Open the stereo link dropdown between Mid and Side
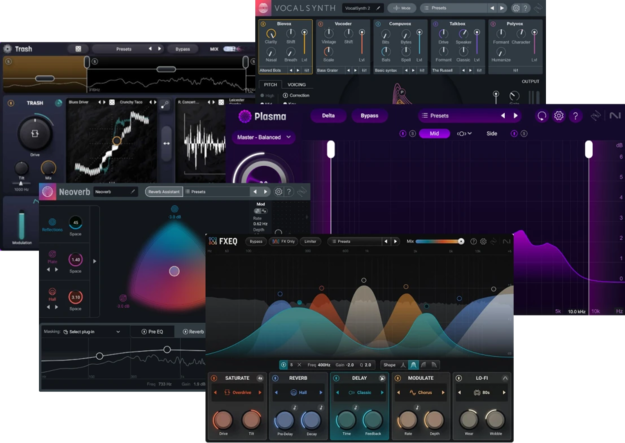Viewport: 625px width, 443px height. (464, 134)
